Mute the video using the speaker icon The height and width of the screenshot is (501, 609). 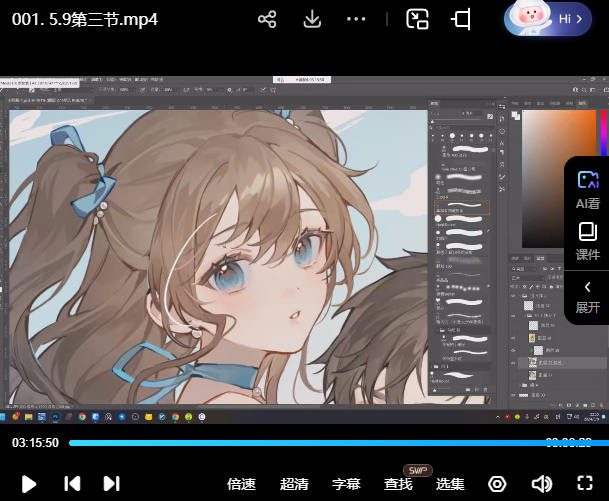tap(541, 484)
